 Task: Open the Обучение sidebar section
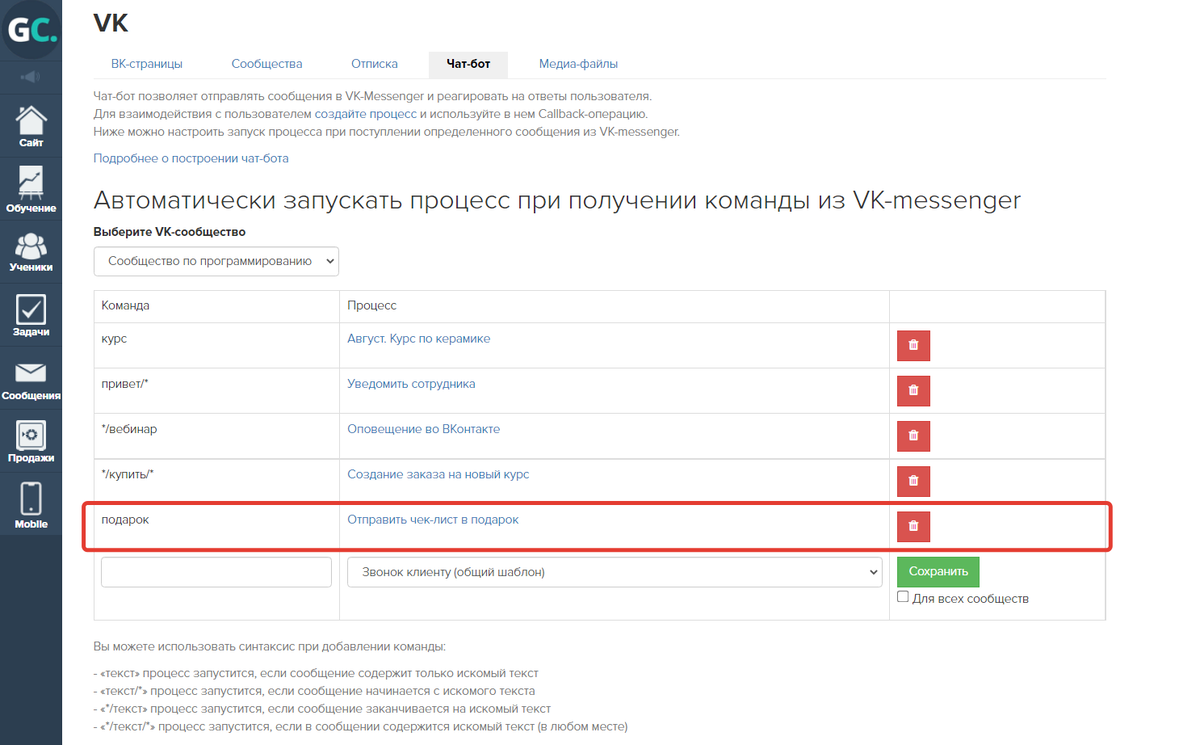tap(31, 189)
